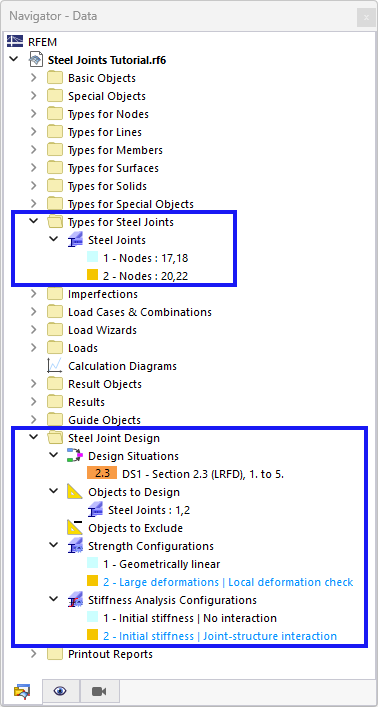Click the Design Situations icon

(x=75, y=456)
